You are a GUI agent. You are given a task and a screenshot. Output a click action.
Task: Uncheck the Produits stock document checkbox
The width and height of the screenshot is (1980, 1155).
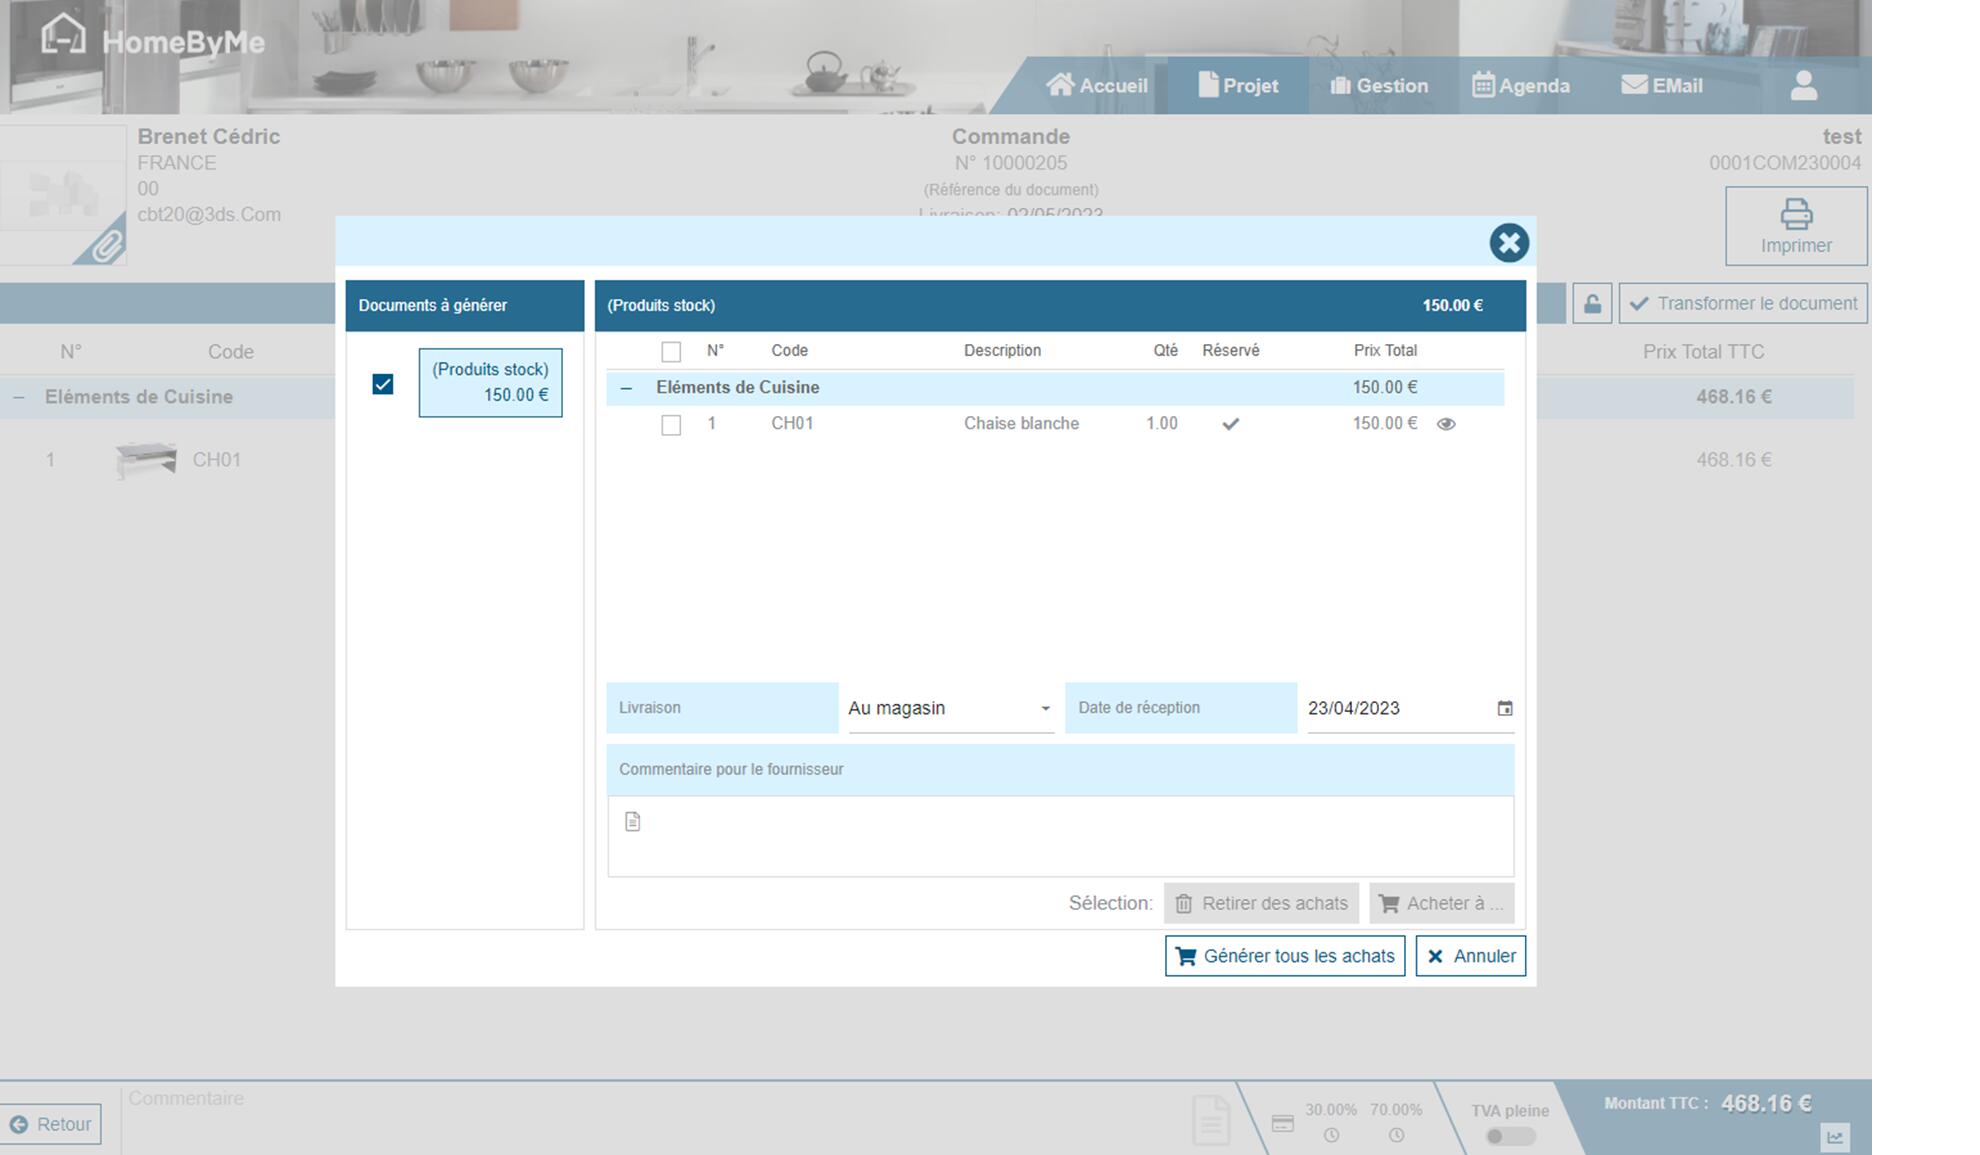click(383, 385)
